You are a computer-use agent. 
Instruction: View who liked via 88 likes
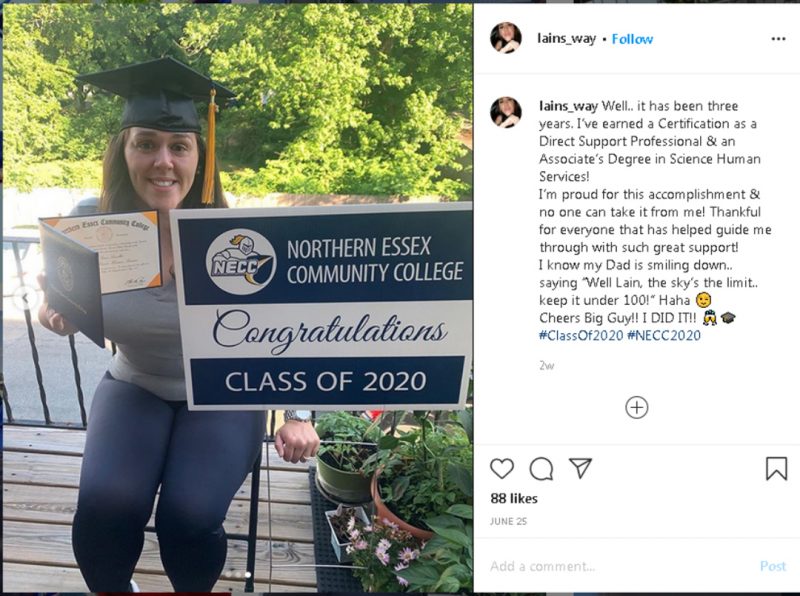pyautogui.click(x=514, y=498)
